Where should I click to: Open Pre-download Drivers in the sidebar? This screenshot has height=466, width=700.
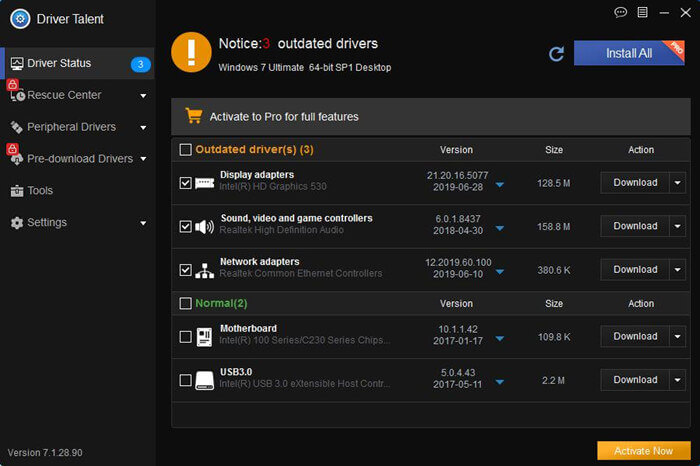click(78, 159)
